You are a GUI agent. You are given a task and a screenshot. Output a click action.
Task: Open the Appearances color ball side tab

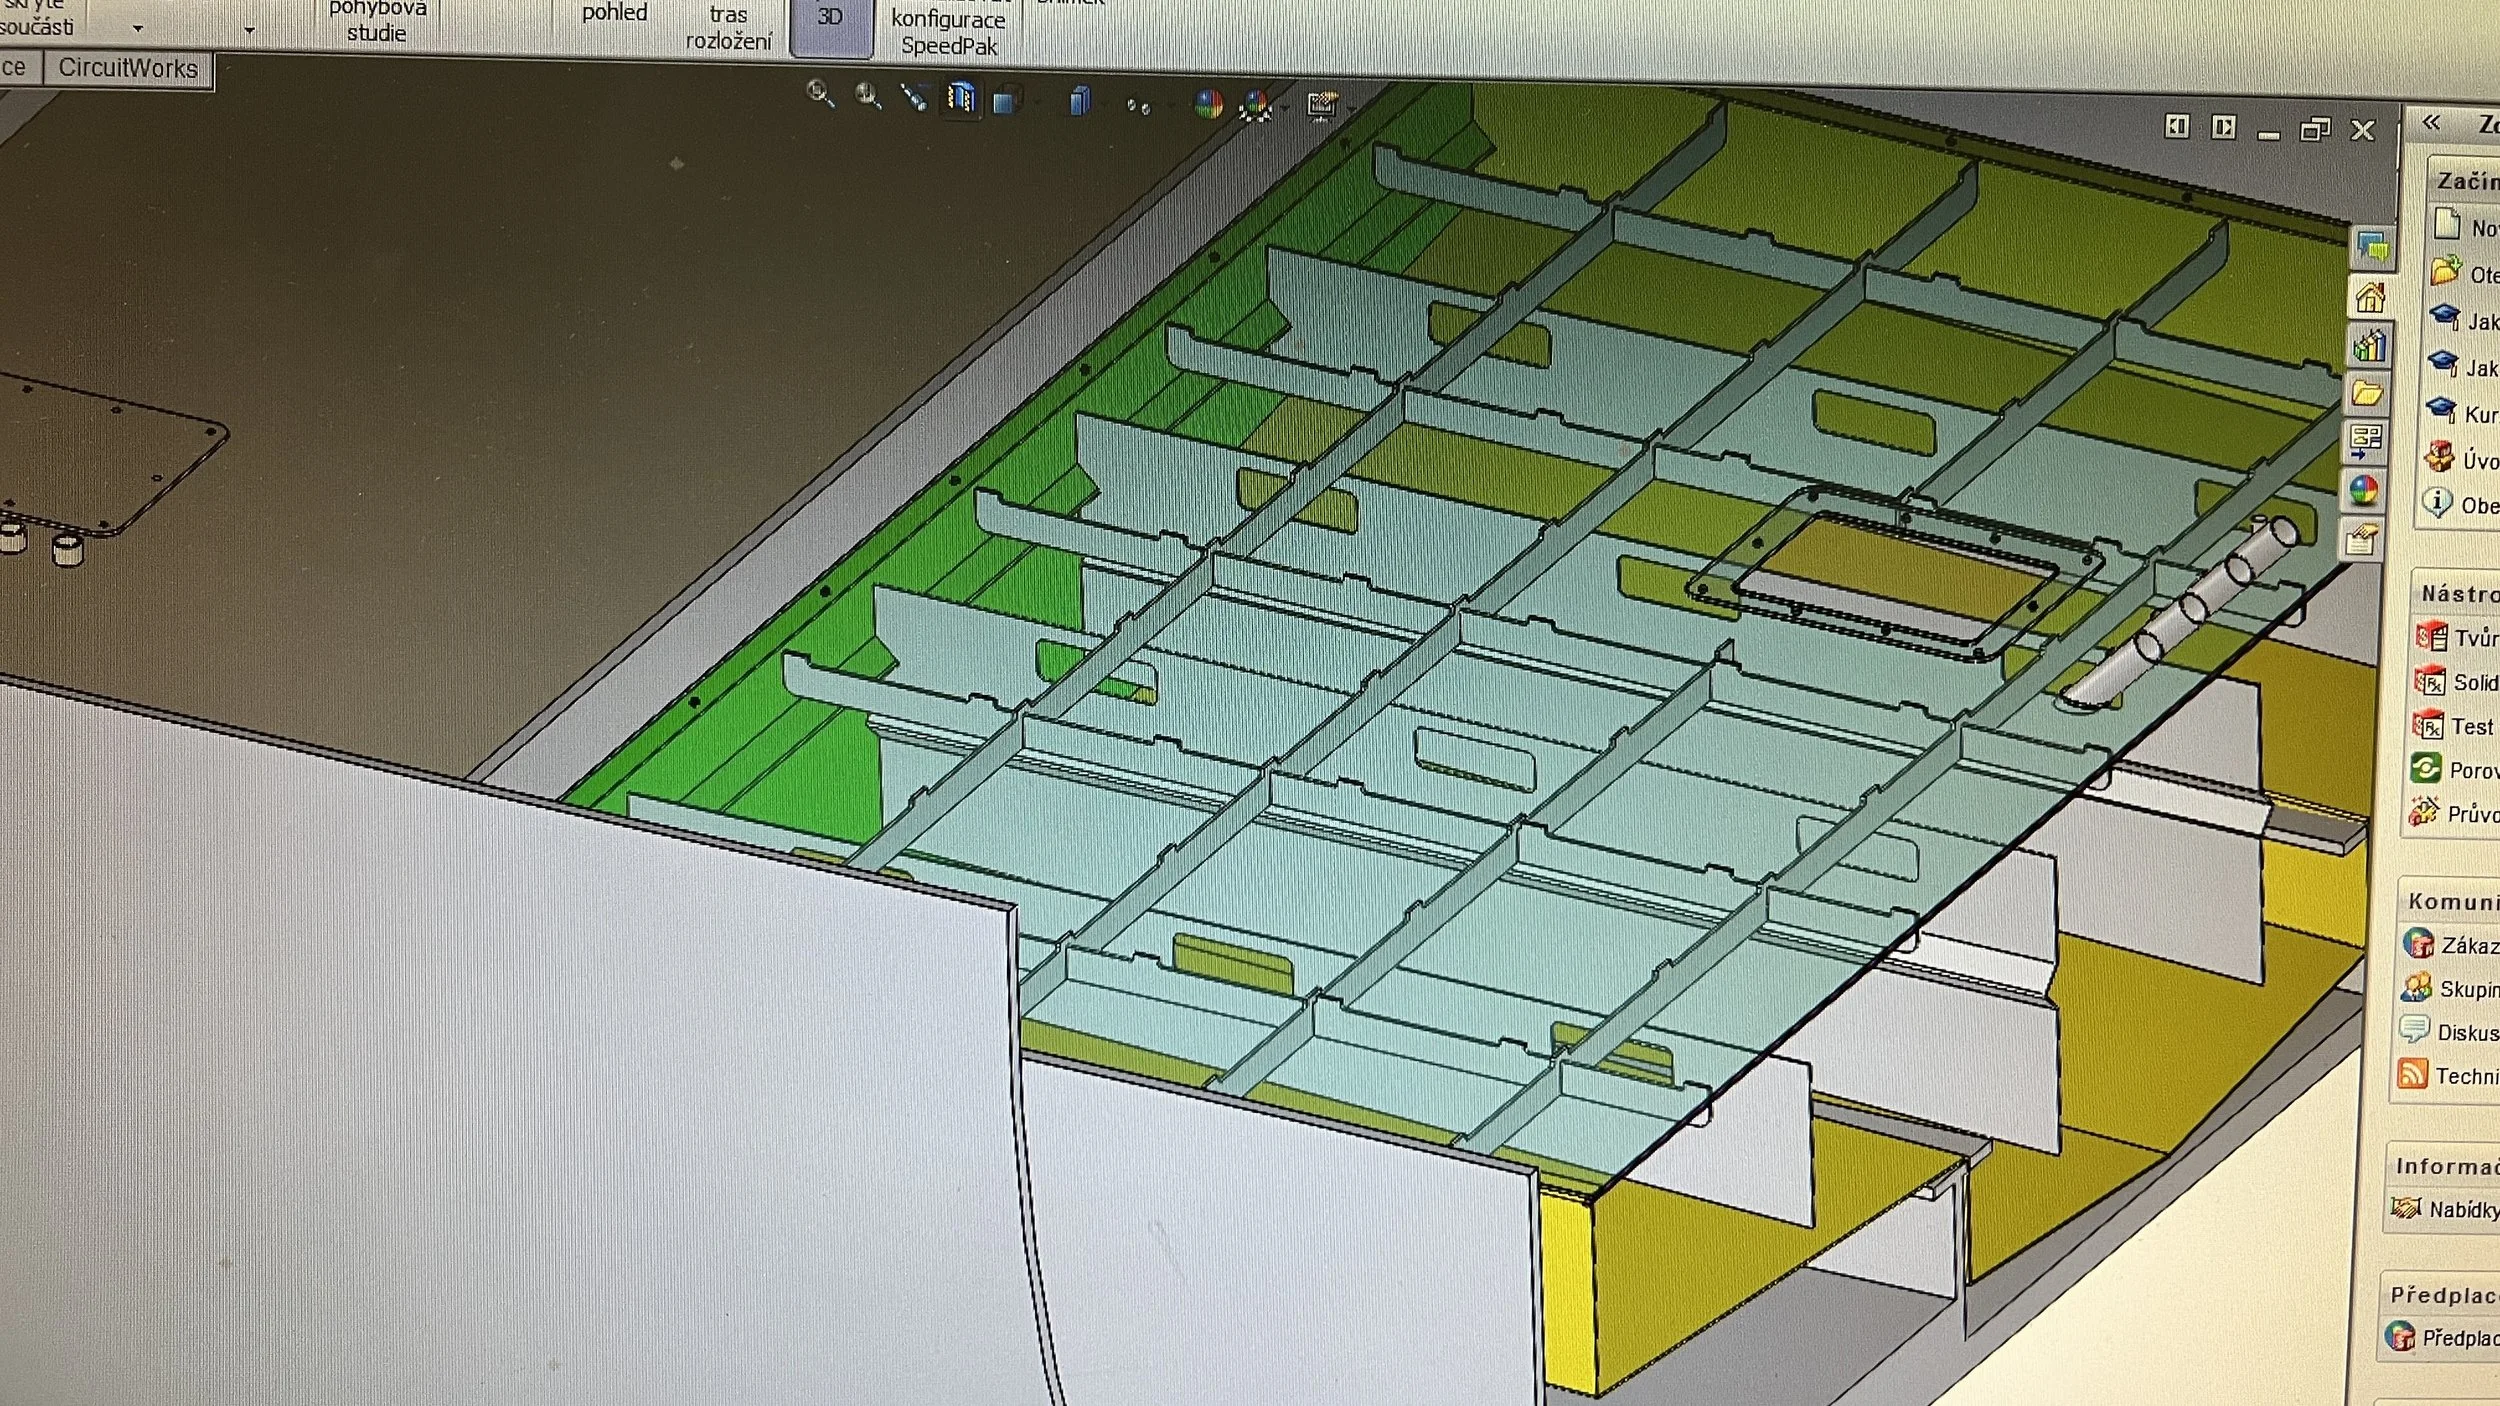click(2364, 490)
